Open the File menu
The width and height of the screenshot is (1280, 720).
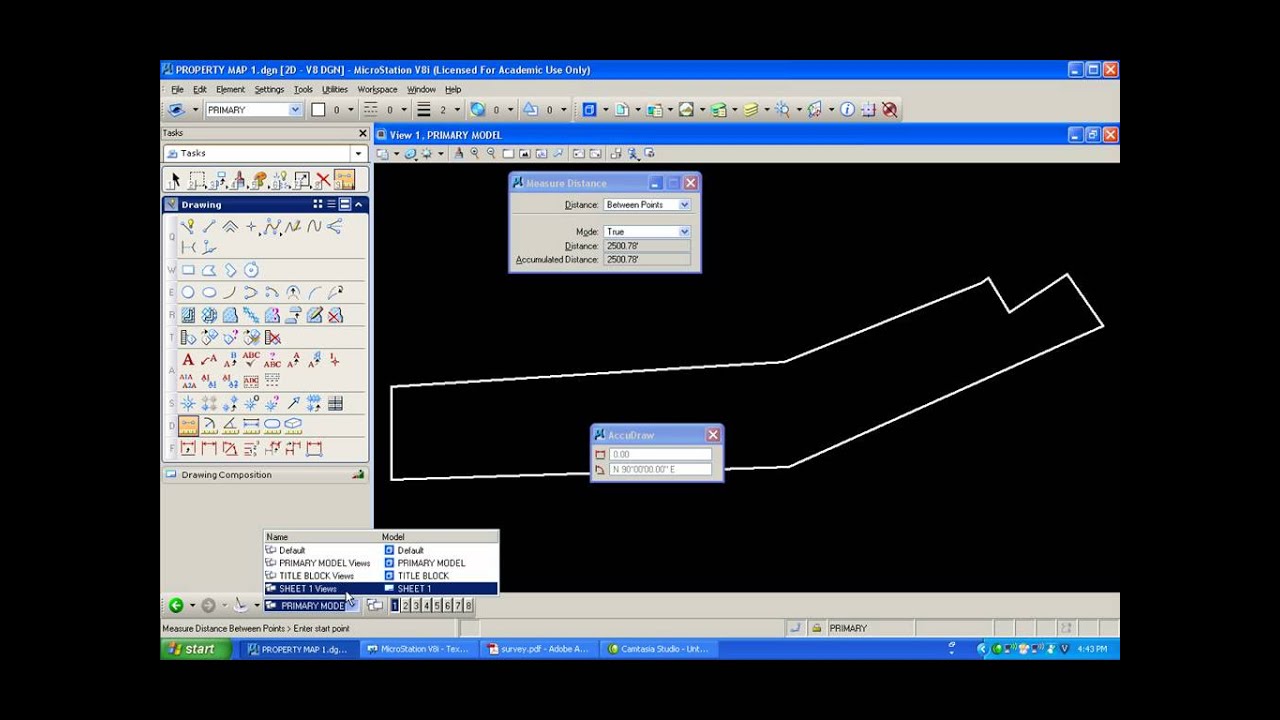[177, 89]
